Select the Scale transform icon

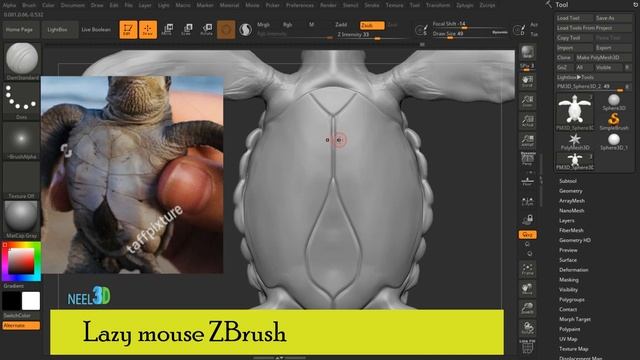tap(187, 29)
